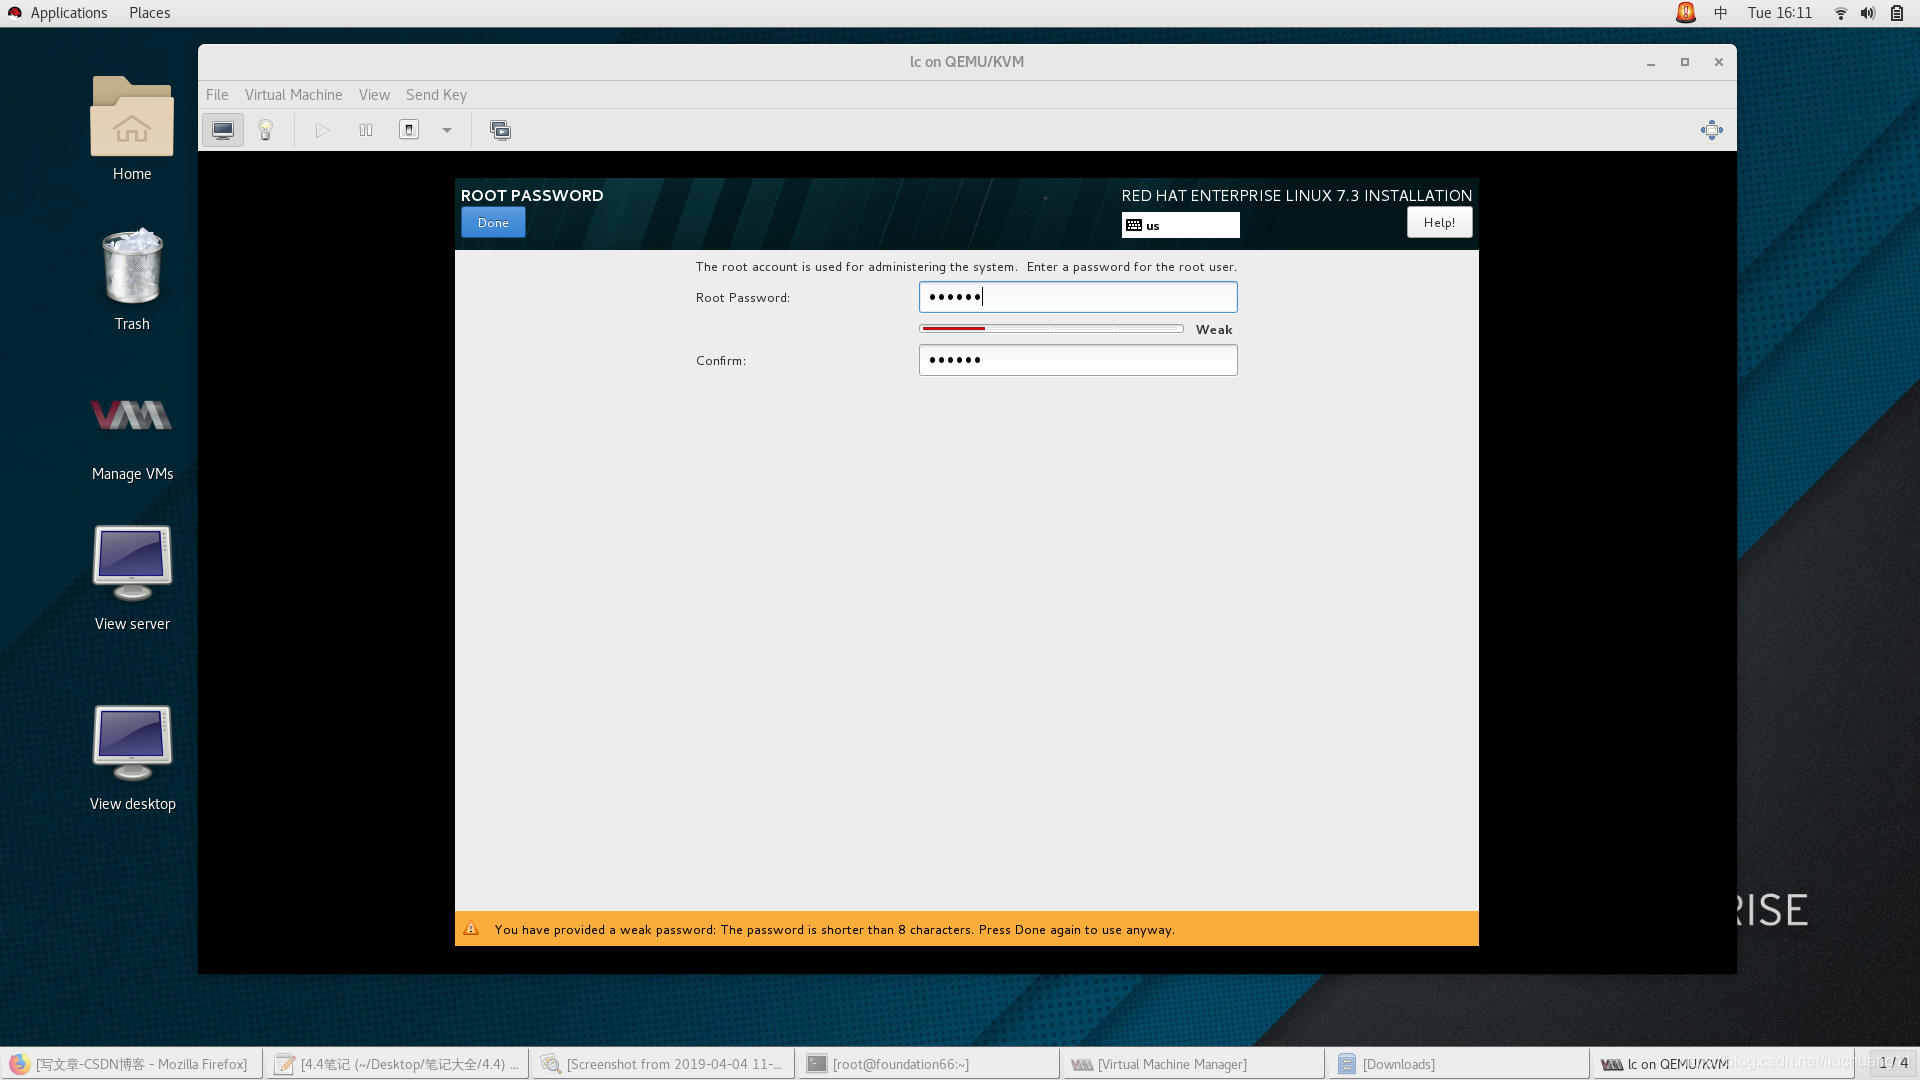Open the Send Key menu
The width and height of the screenshot is (1920, 1080).
point(436,95)
